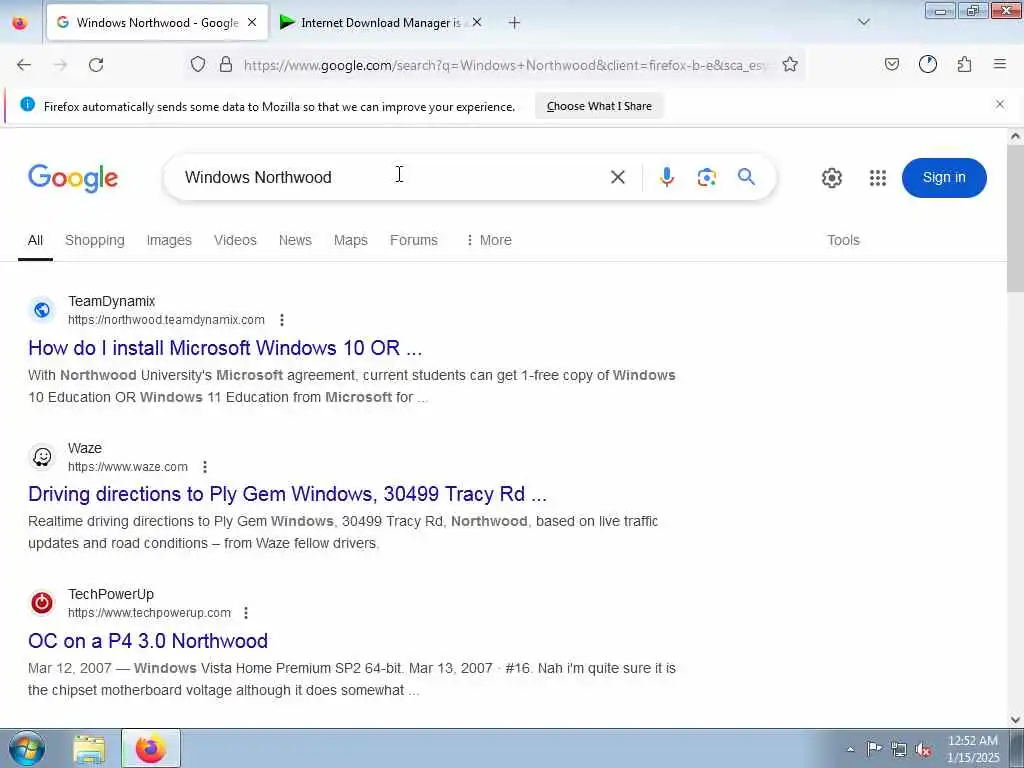Switch to Images results
1024x768 pixels.
(x=169, y=240)
